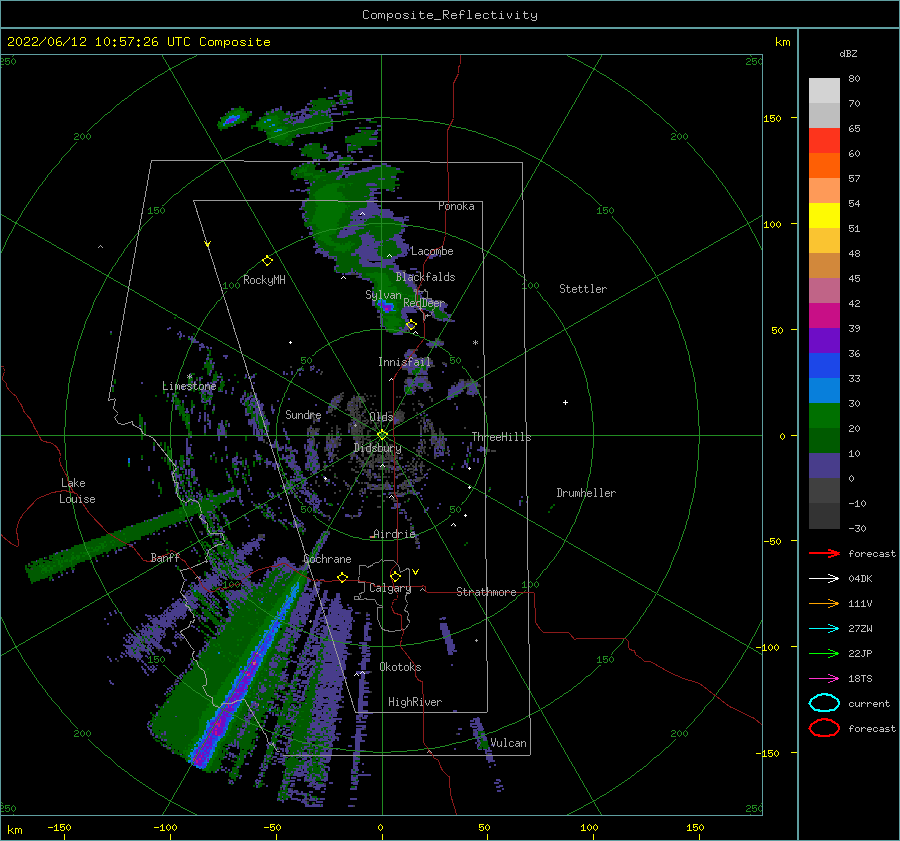
Task: Click the yellow 'km' label at bottom left
Action: [14, 830]
